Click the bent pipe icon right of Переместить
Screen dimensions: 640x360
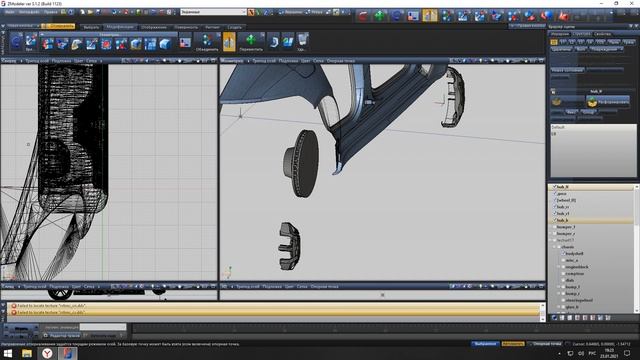(273, 41)
